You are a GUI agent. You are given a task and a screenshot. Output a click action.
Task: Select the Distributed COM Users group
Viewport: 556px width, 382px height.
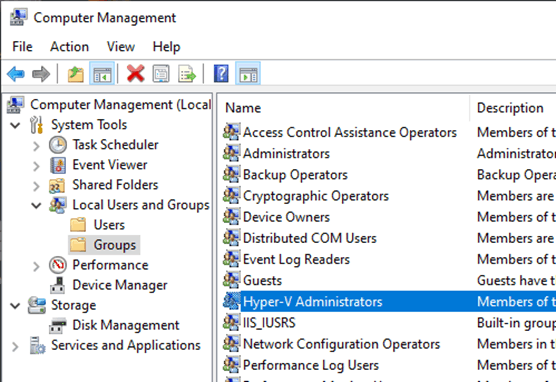pyautogui.click(x=310, y=238)
